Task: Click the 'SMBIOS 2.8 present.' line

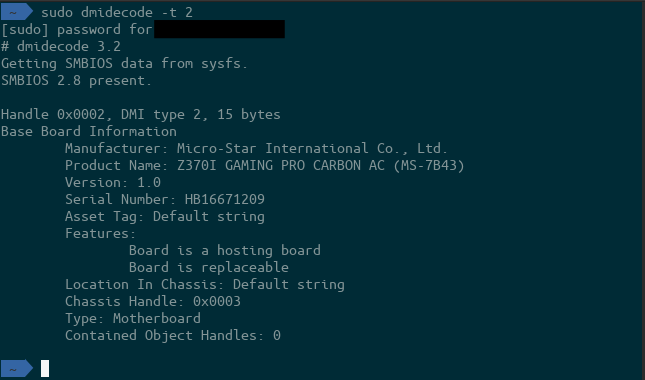Action: click(x=77, y=81)
